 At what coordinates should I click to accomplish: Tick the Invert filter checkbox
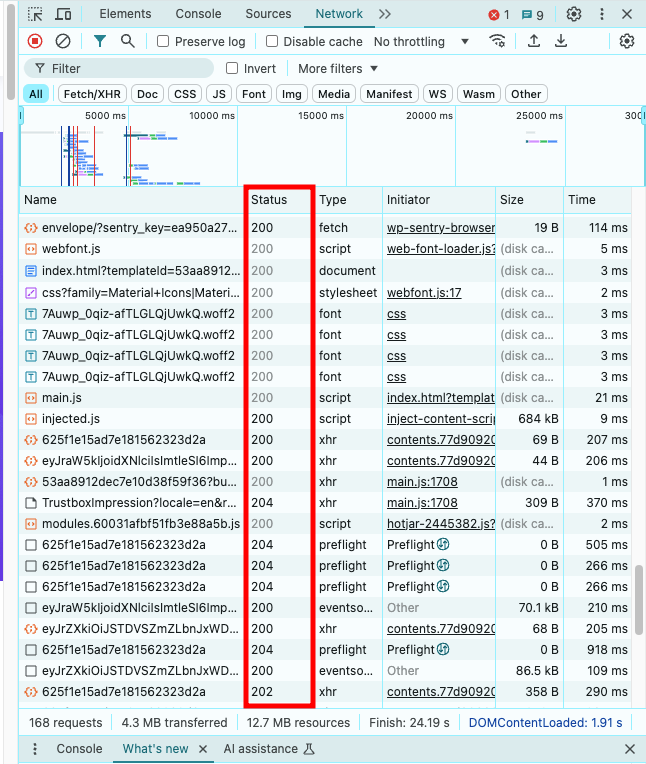pos(232,68)
